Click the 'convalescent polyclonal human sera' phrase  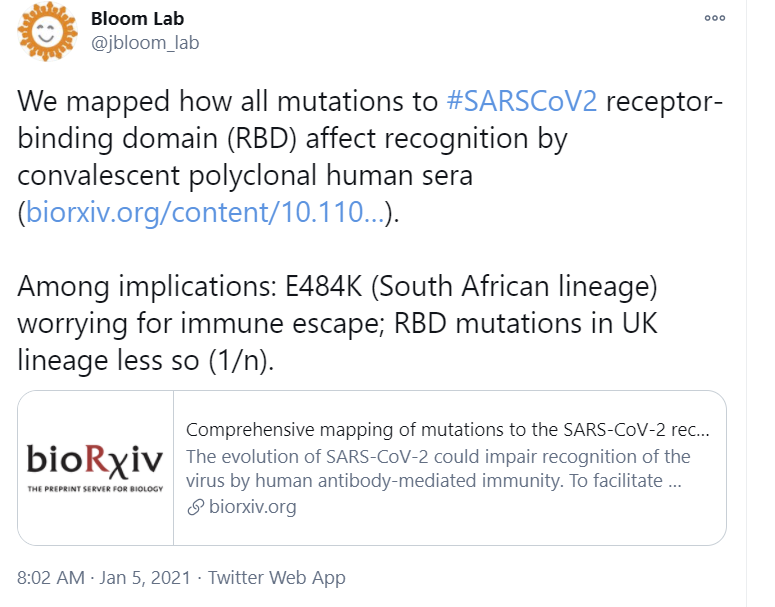pyautogui.click(x=245, y=175)
